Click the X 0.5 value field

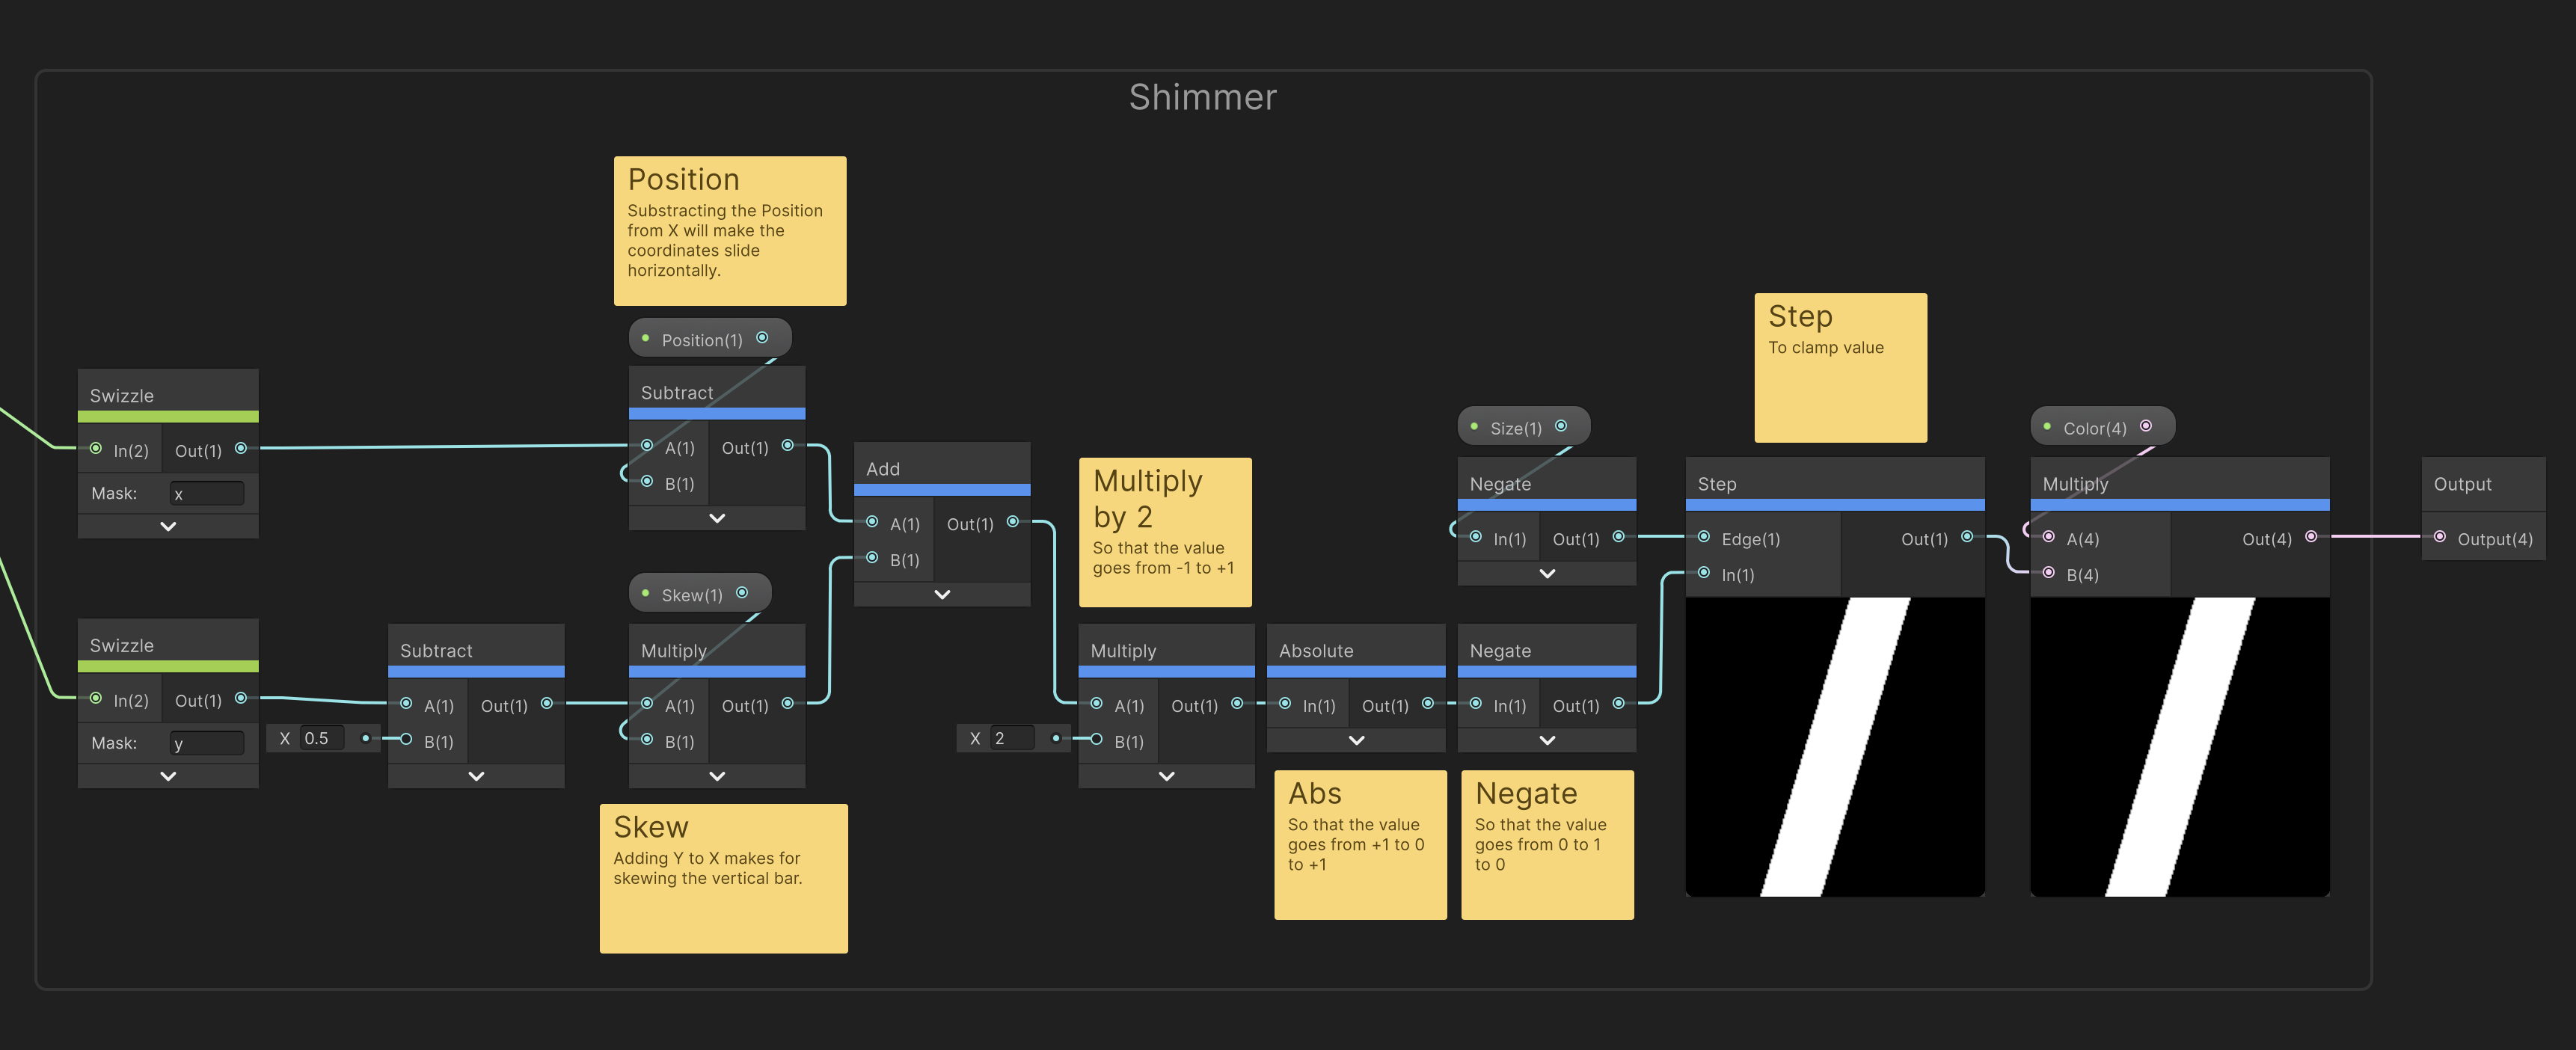pos(323,738)
